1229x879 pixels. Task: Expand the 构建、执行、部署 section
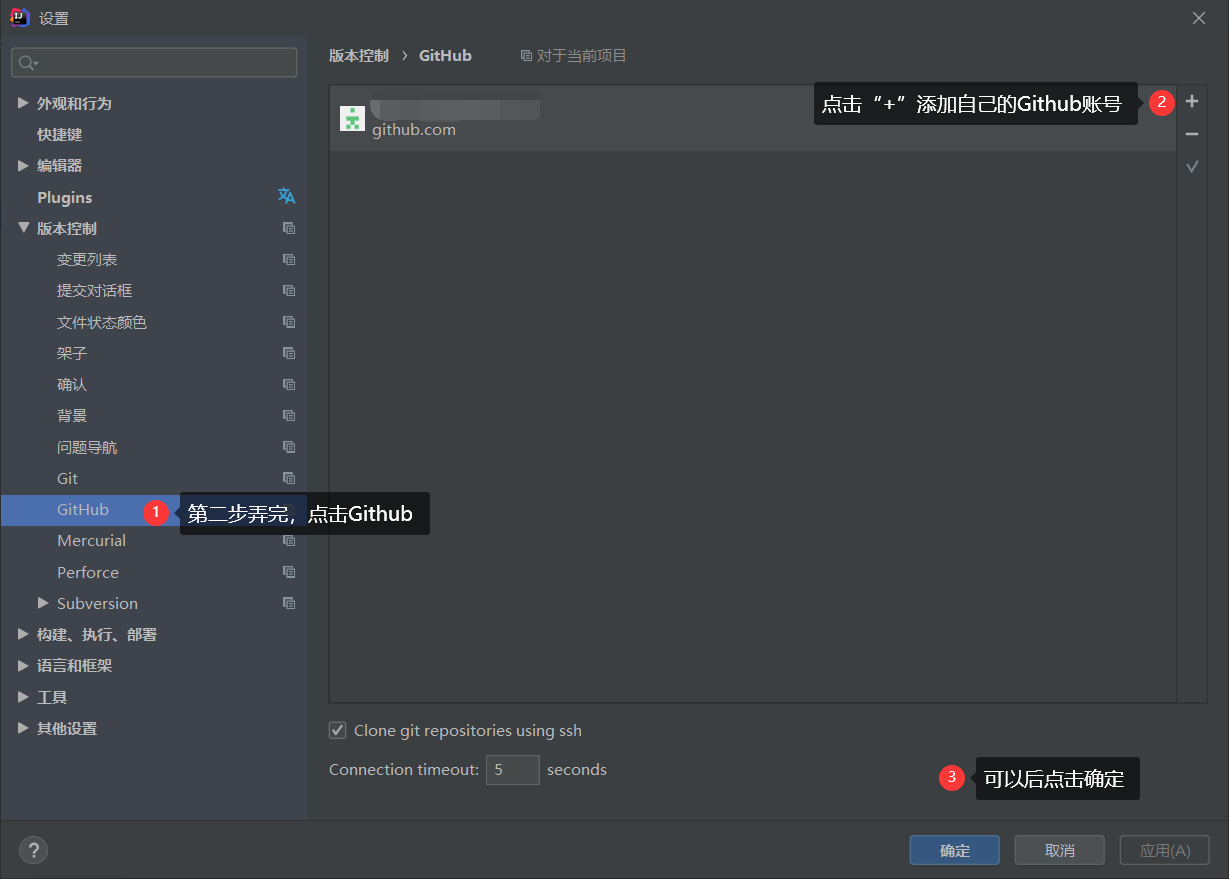click(23, 634)
